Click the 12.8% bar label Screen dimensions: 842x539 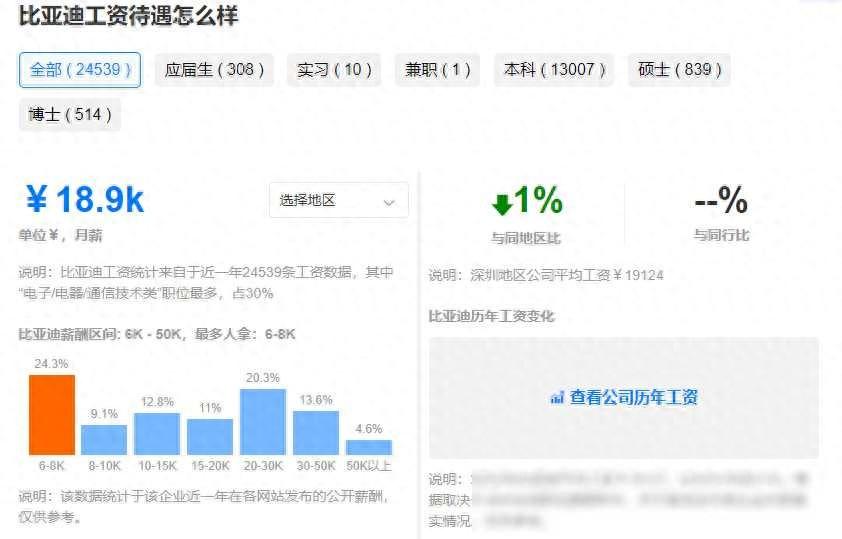click(x=157, y=402)
